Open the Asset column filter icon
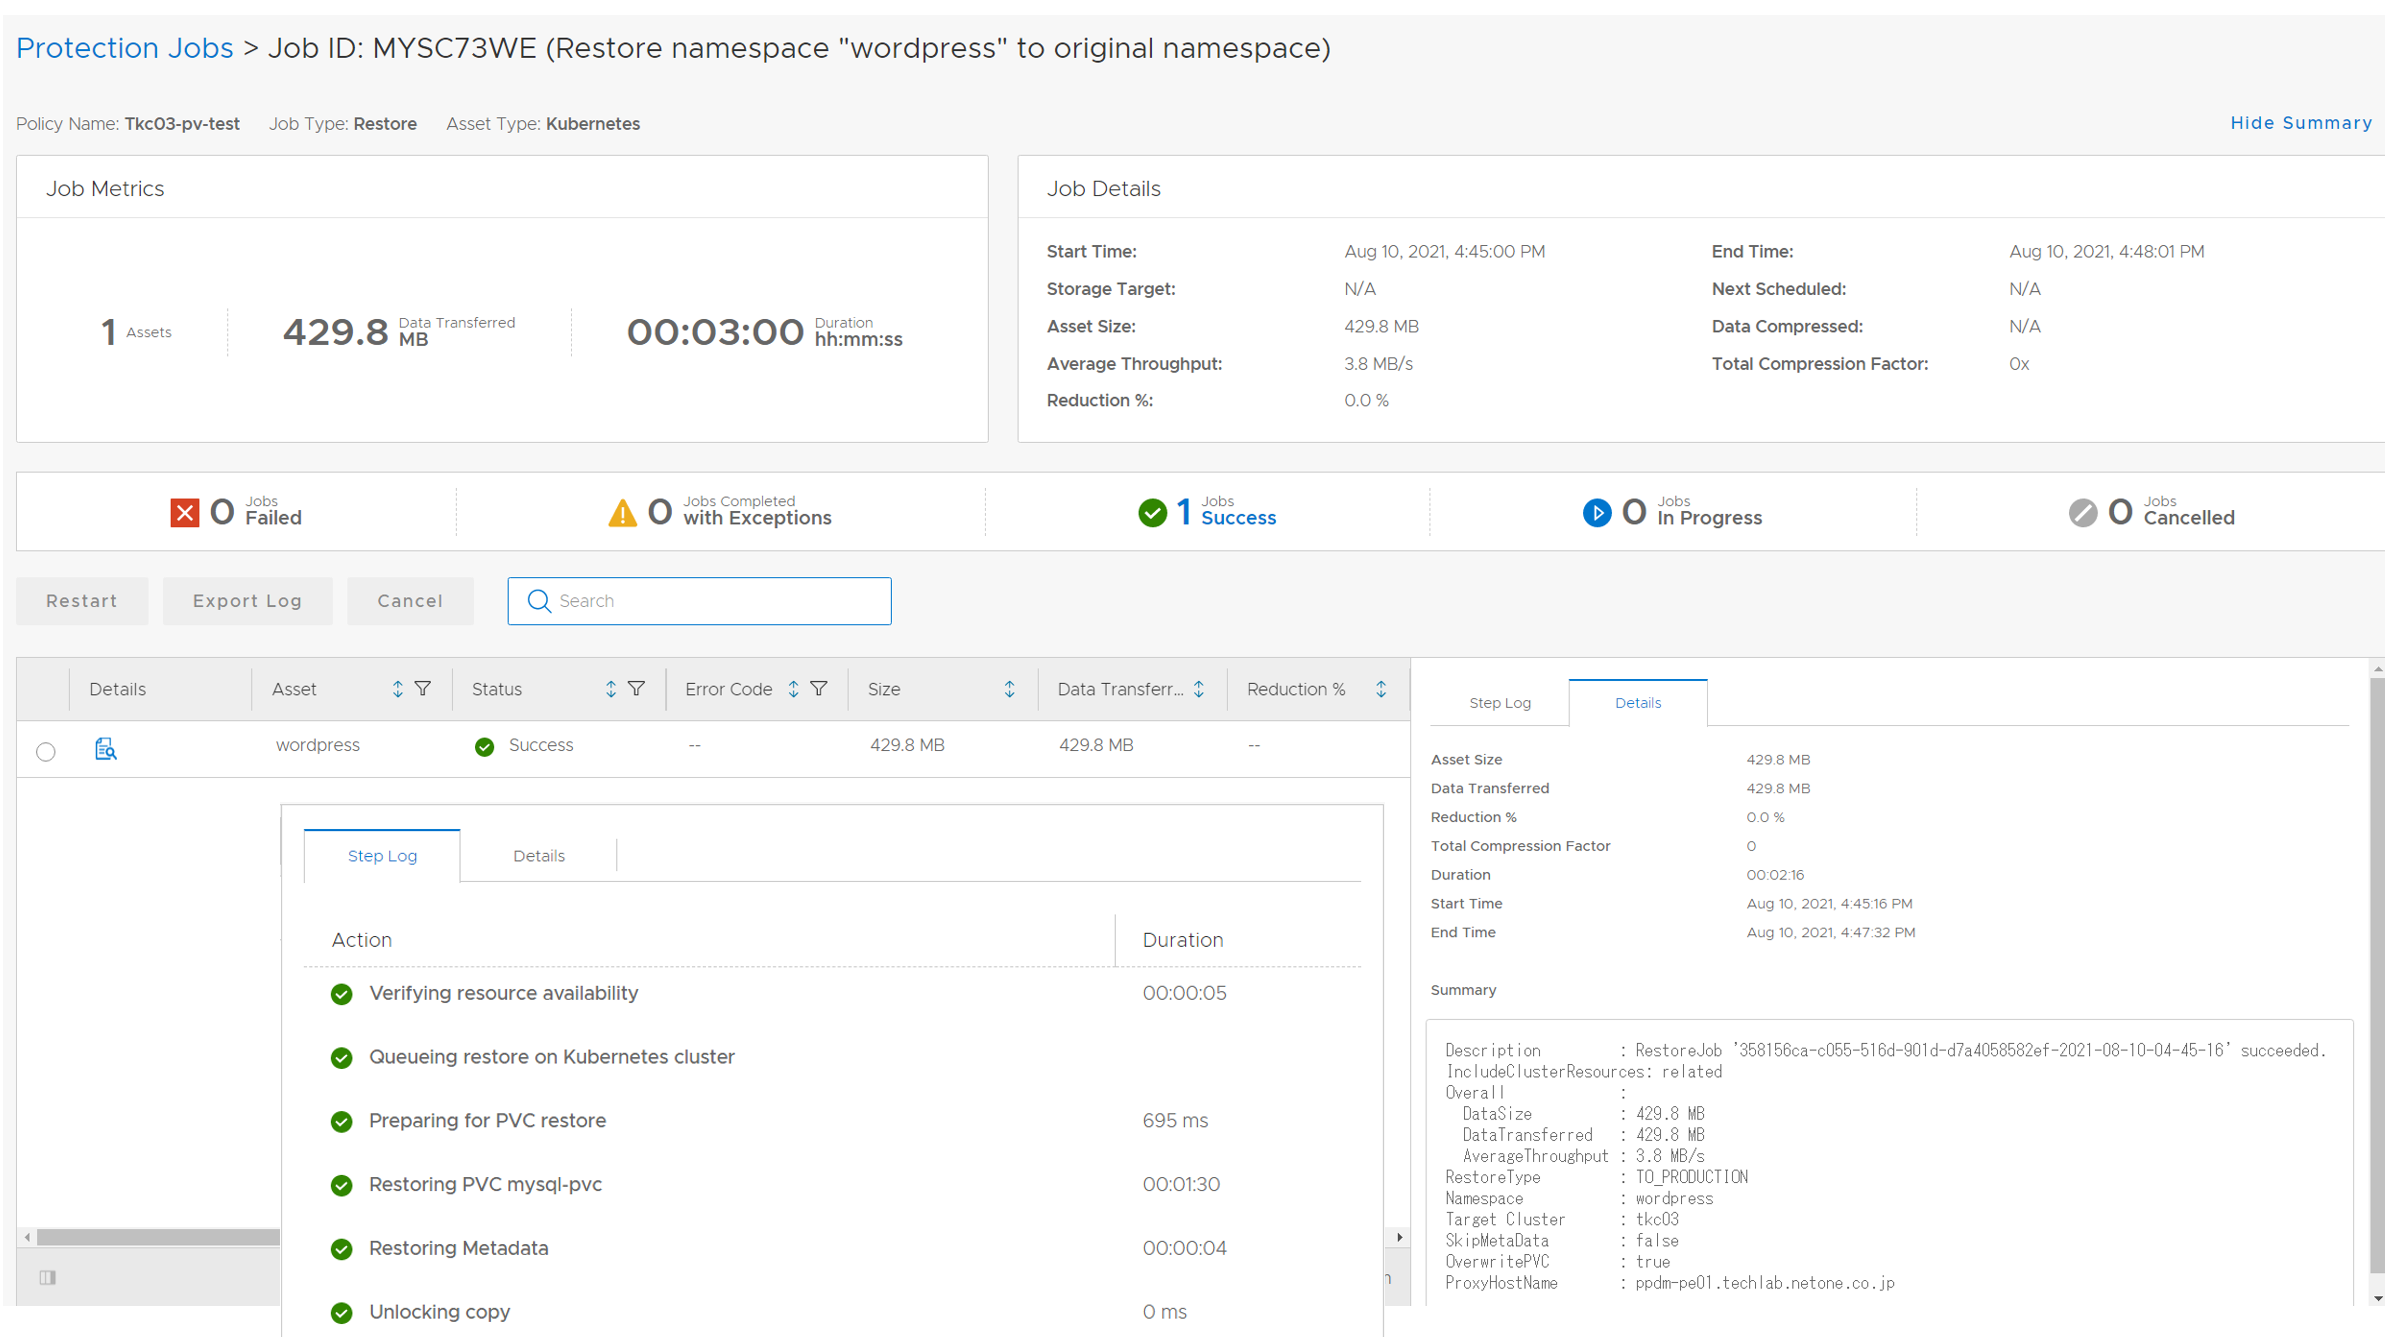Viewport: 2388px width, 1337px height. pos(423,689)
